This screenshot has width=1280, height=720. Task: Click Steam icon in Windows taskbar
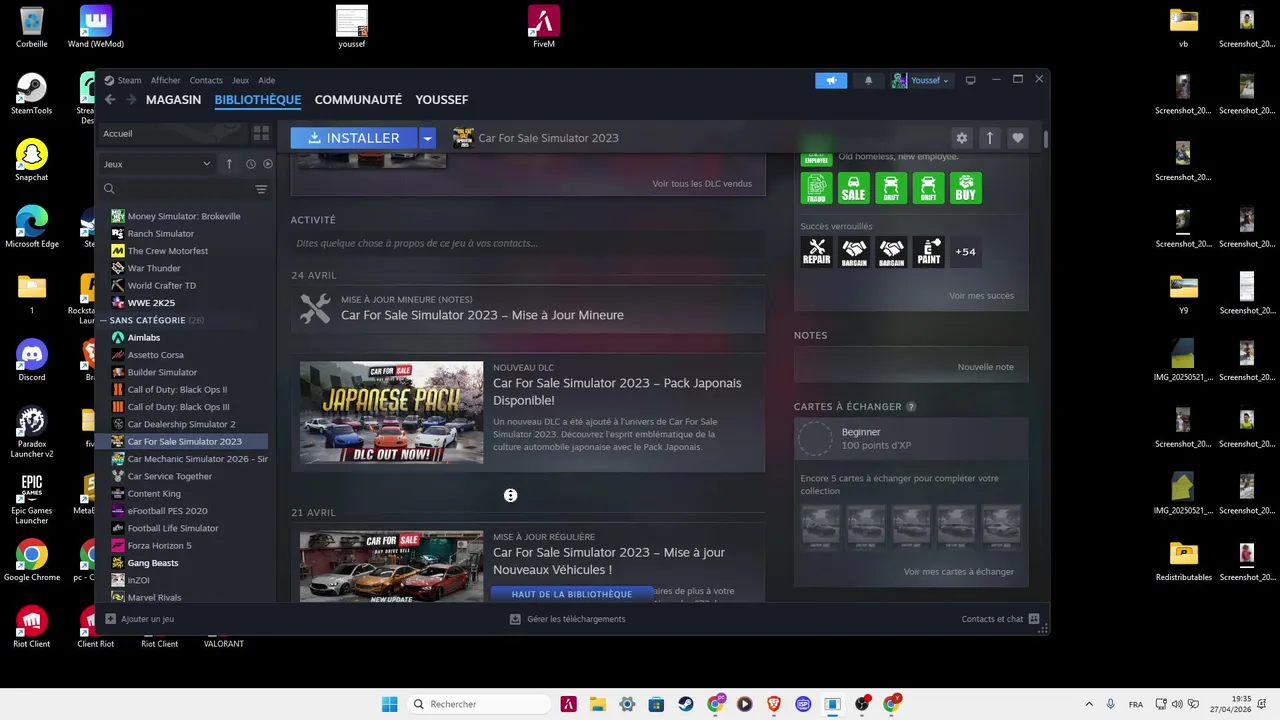click(x=686, y=704)
